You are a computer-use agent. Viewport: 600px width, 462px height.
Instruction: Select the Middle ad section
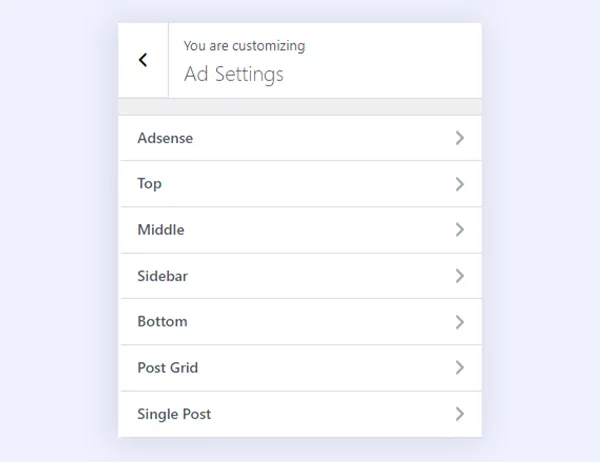coord(161,230)
